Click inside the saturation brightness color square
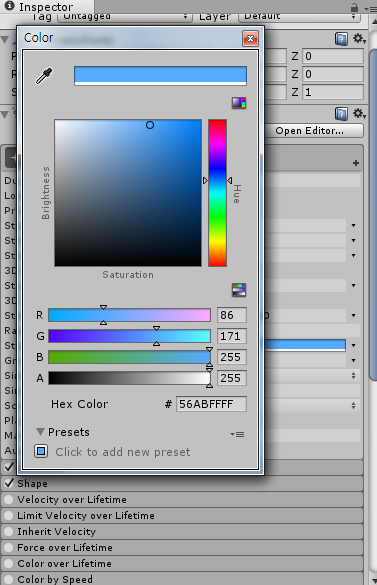The height and width of the screenshot is (585, 377). (x=128, y=193)
